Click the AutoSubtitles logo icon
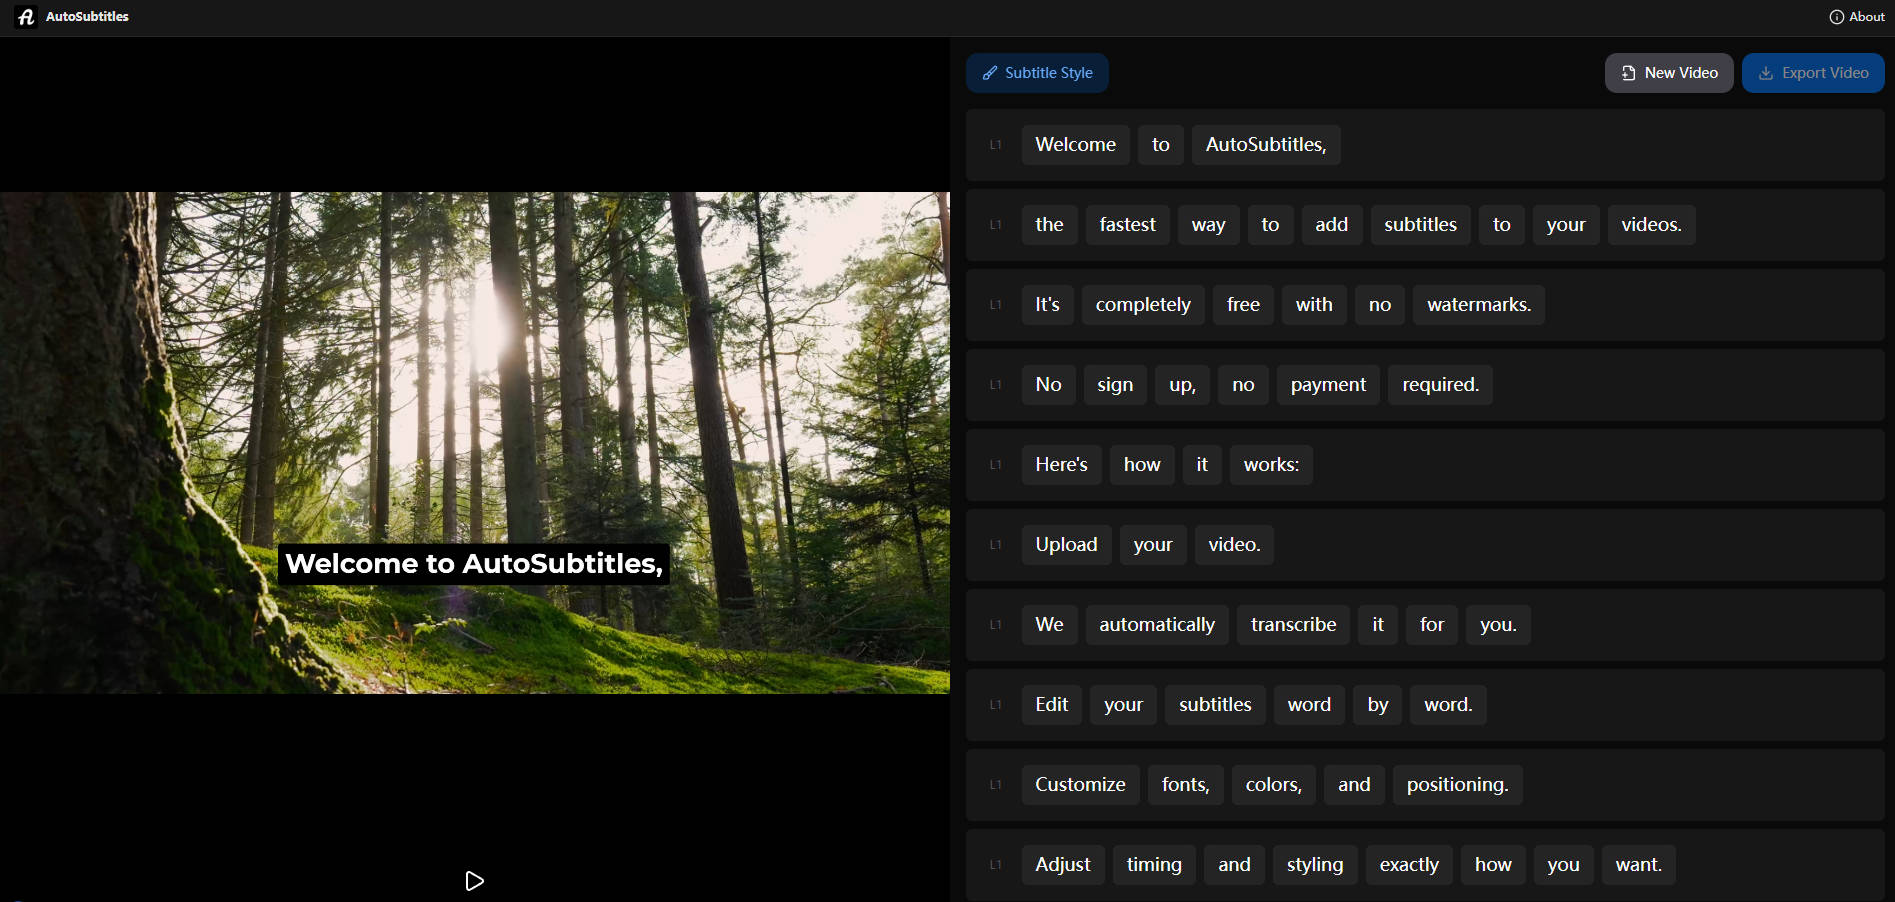 point(24,16)
